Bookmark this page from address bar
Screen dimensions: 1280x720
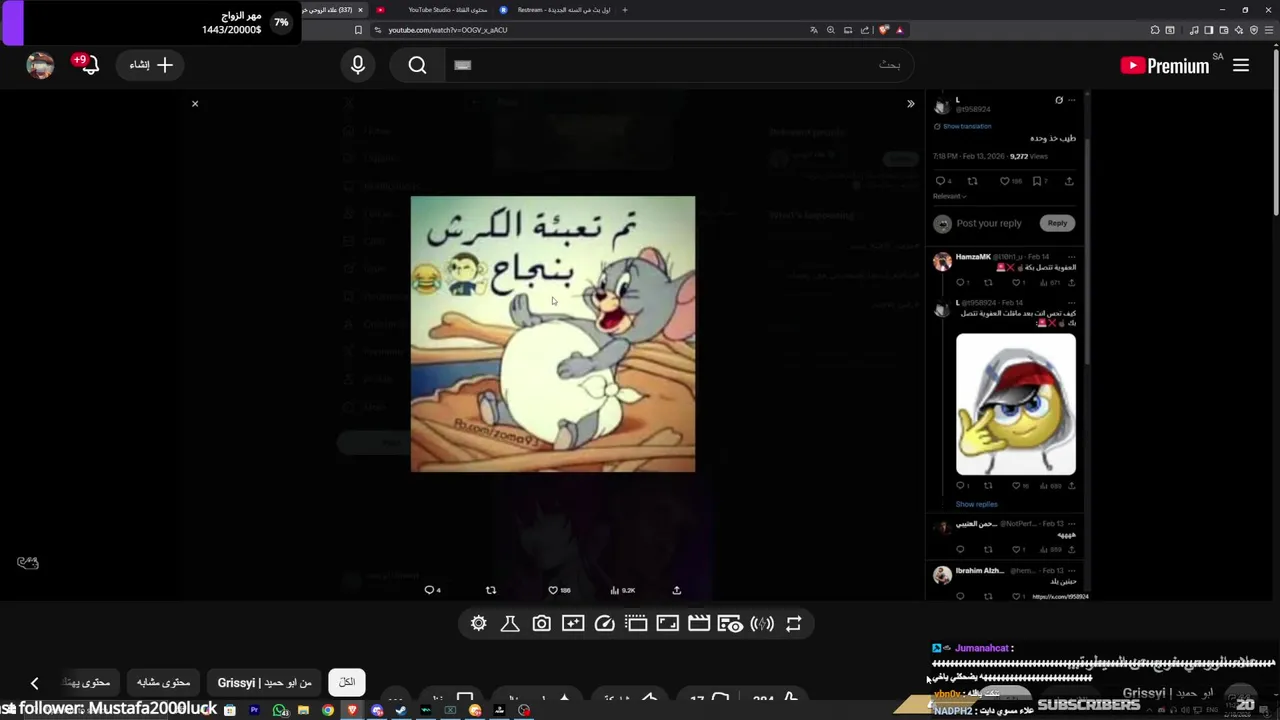358,30
